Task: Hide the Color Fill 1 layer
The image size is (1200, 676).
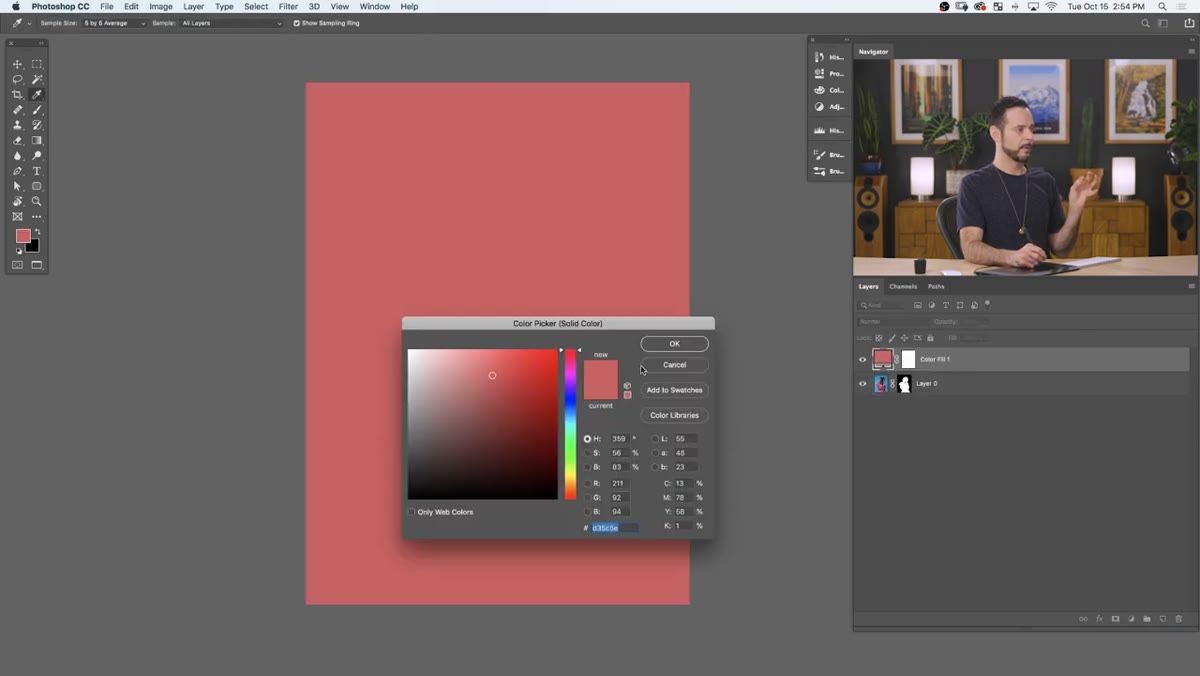Action: pyautogui.click(x=862, y=359)
